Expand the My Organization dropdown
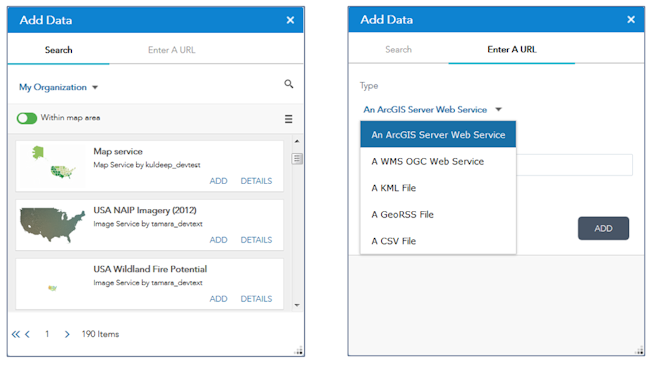Viewport: 654px width, 365px height. (58, 87)
